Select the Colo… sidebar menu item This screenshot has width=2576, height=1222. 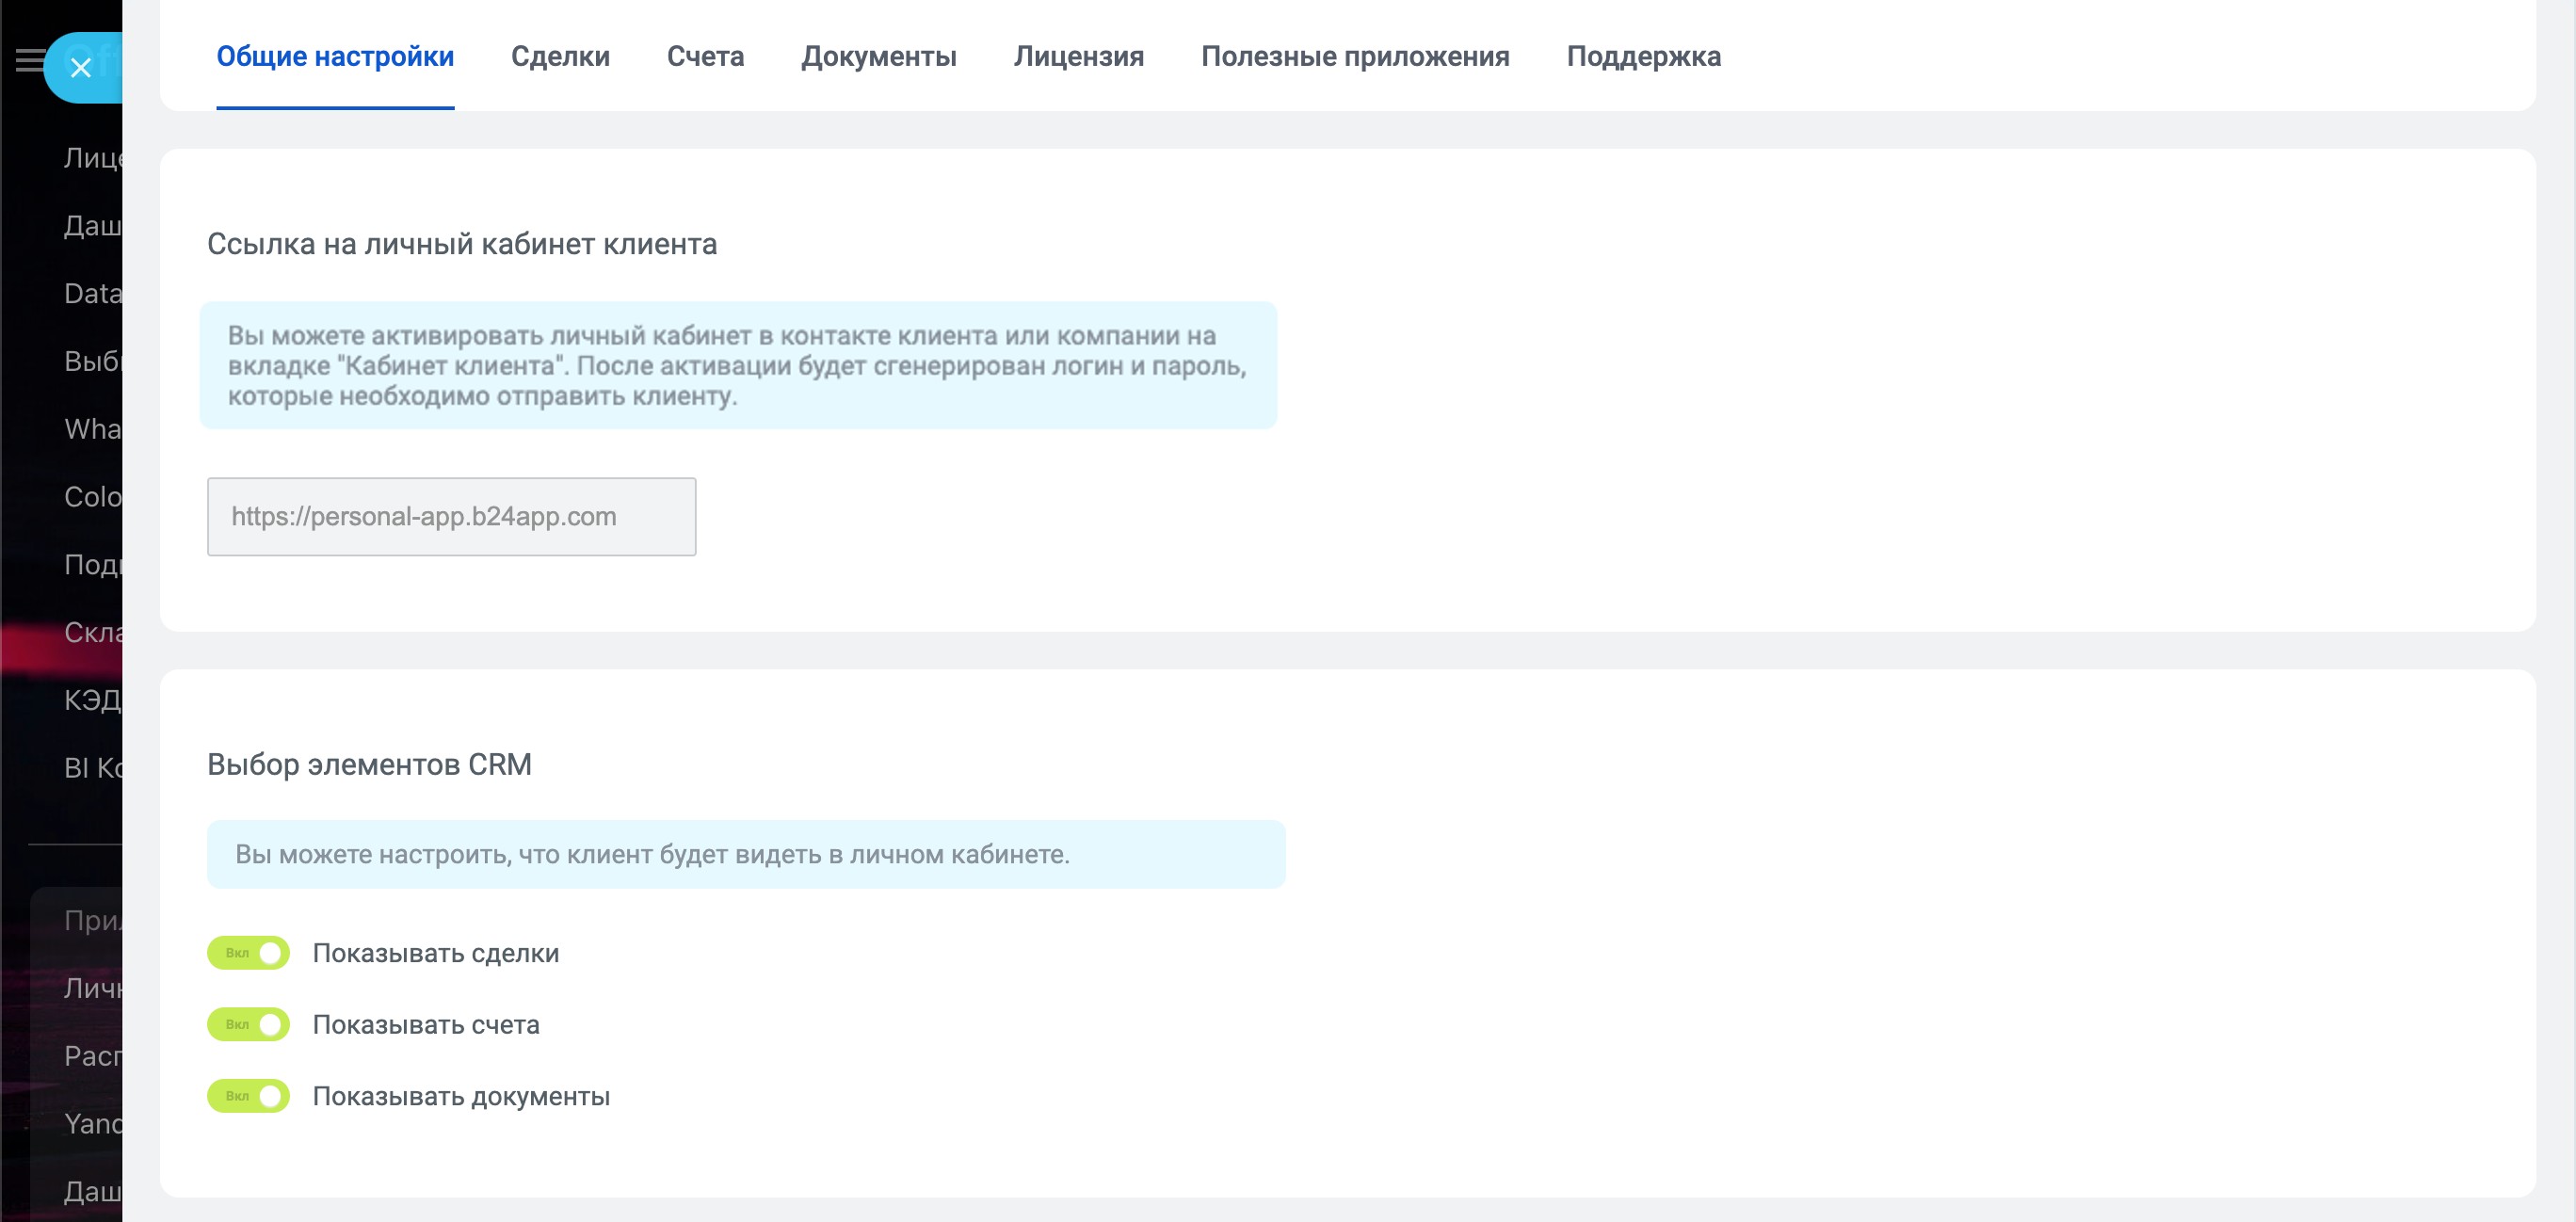[x=92, y=497]
